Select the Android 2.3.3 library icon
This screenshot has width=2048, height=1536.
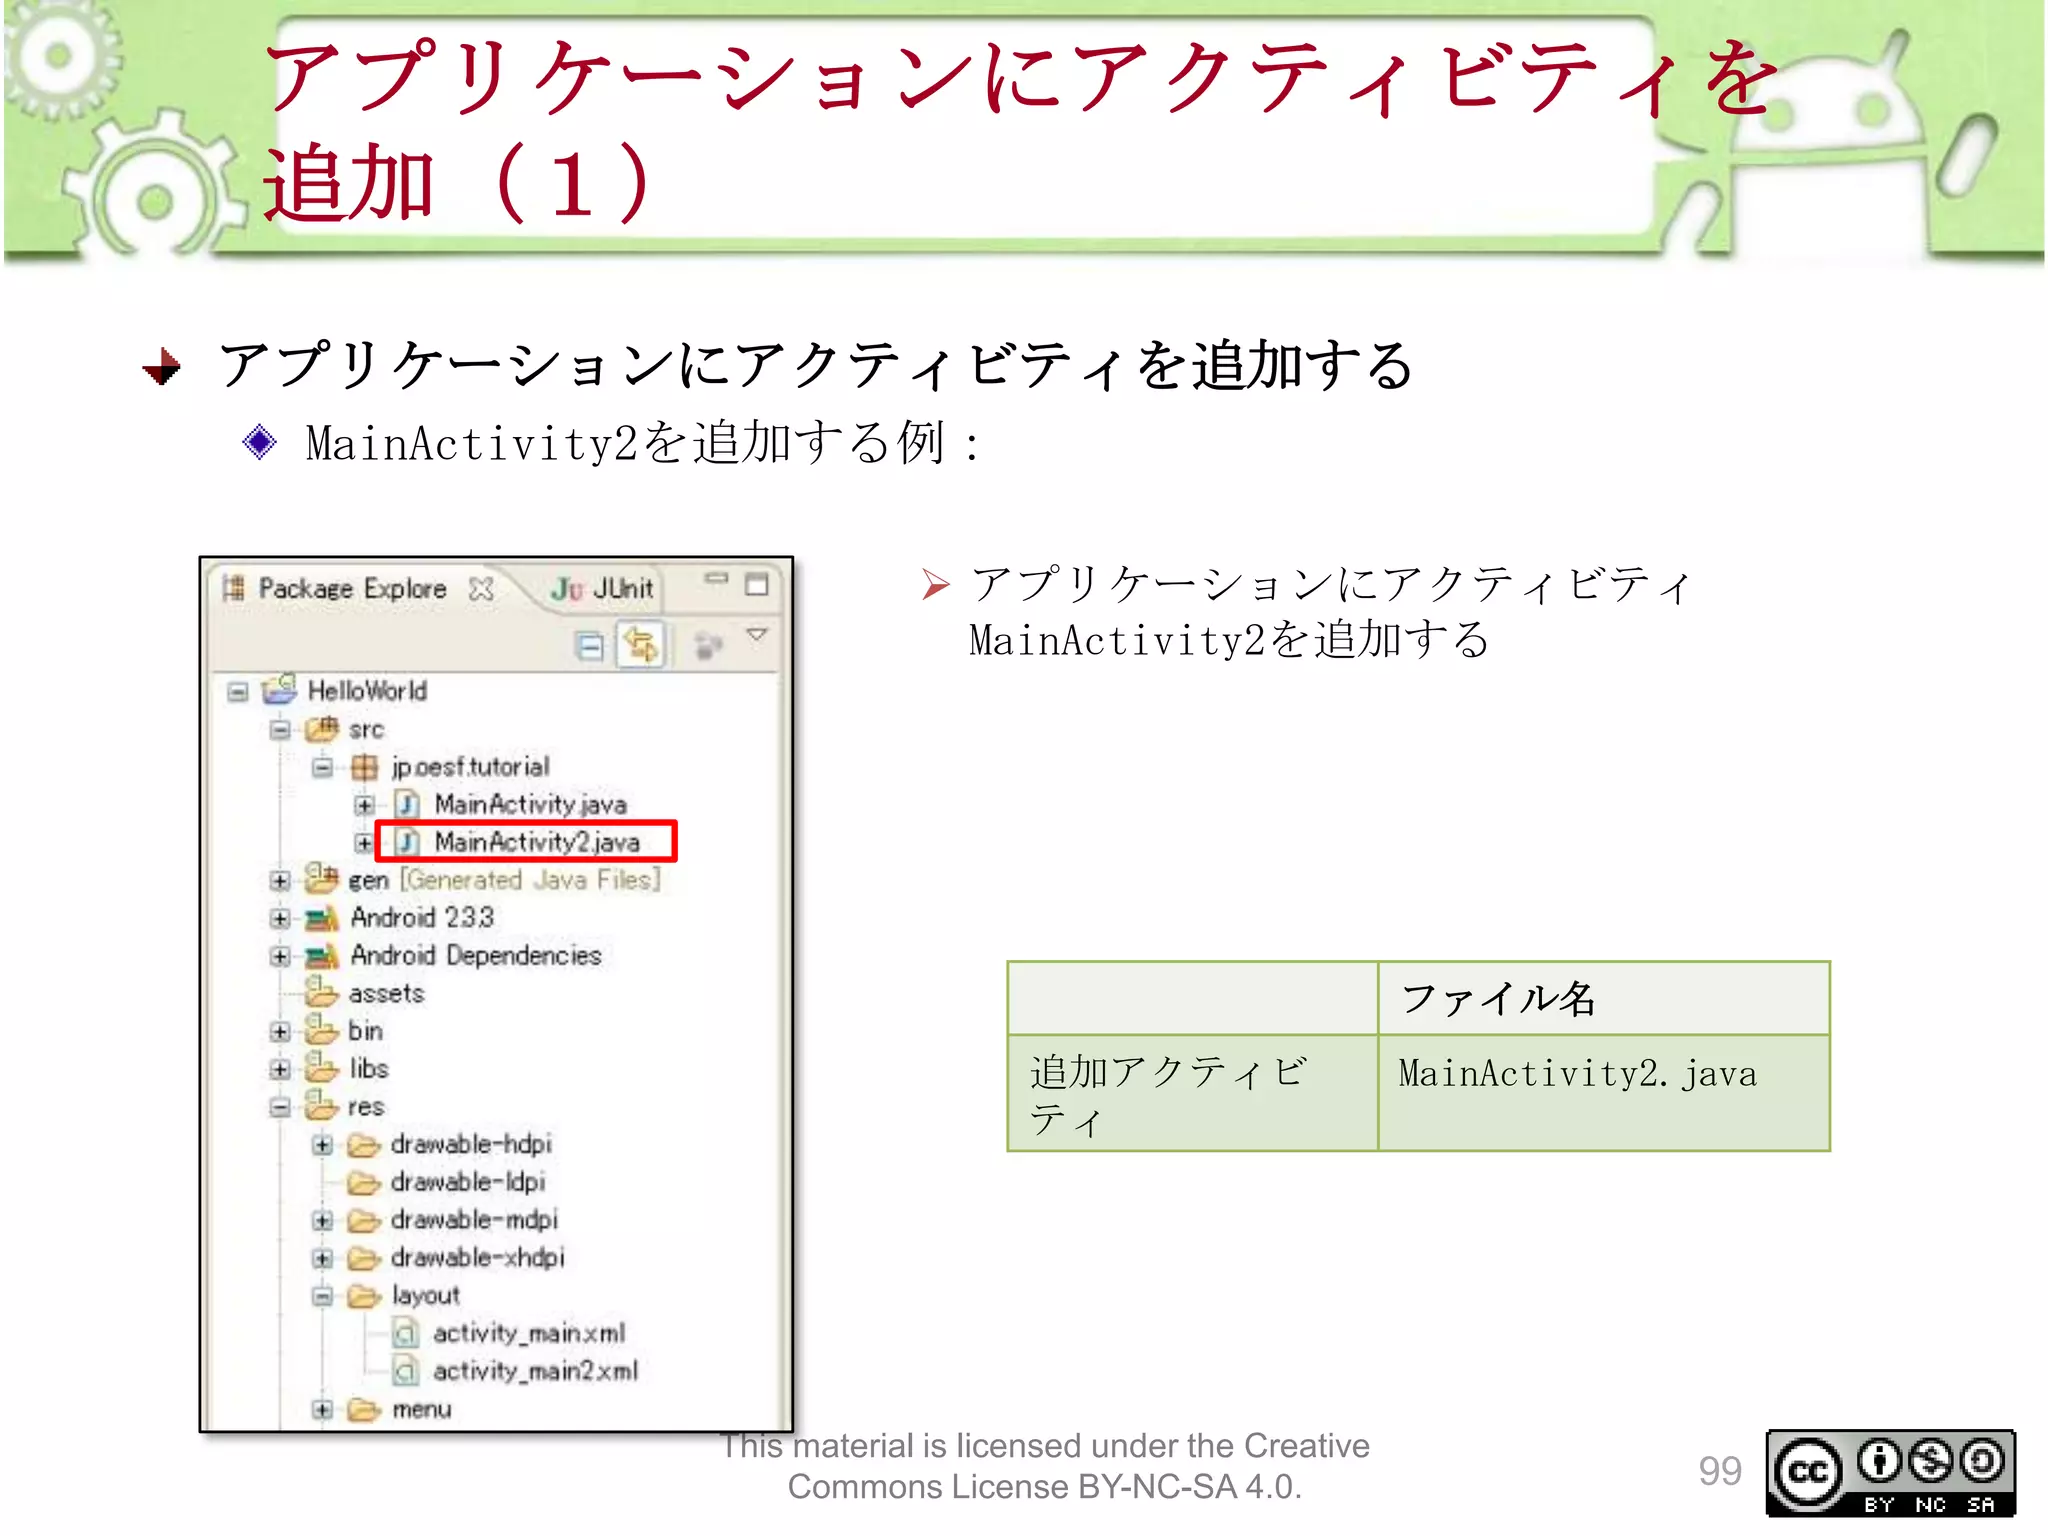tap(322, 918)
